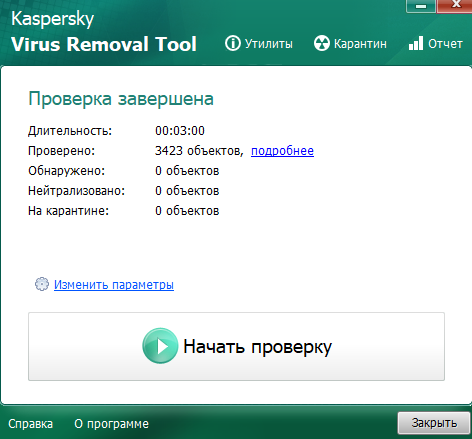This screenshot has width=472, height=439.
Task: Select the Нейтрализовано value 0 объектов
Action: 187,191
